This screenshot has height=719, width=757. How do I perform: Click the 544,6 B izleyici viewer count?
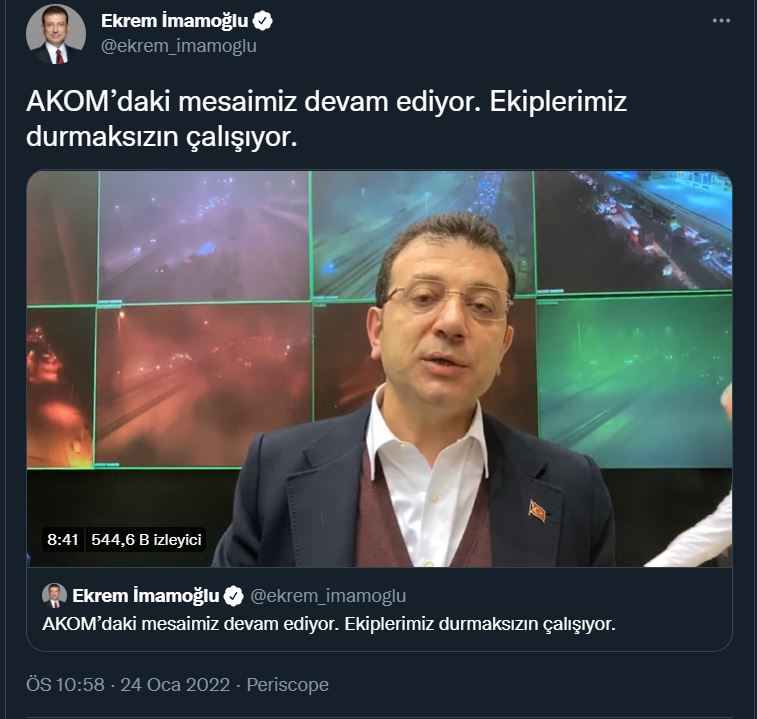point(146,539)
